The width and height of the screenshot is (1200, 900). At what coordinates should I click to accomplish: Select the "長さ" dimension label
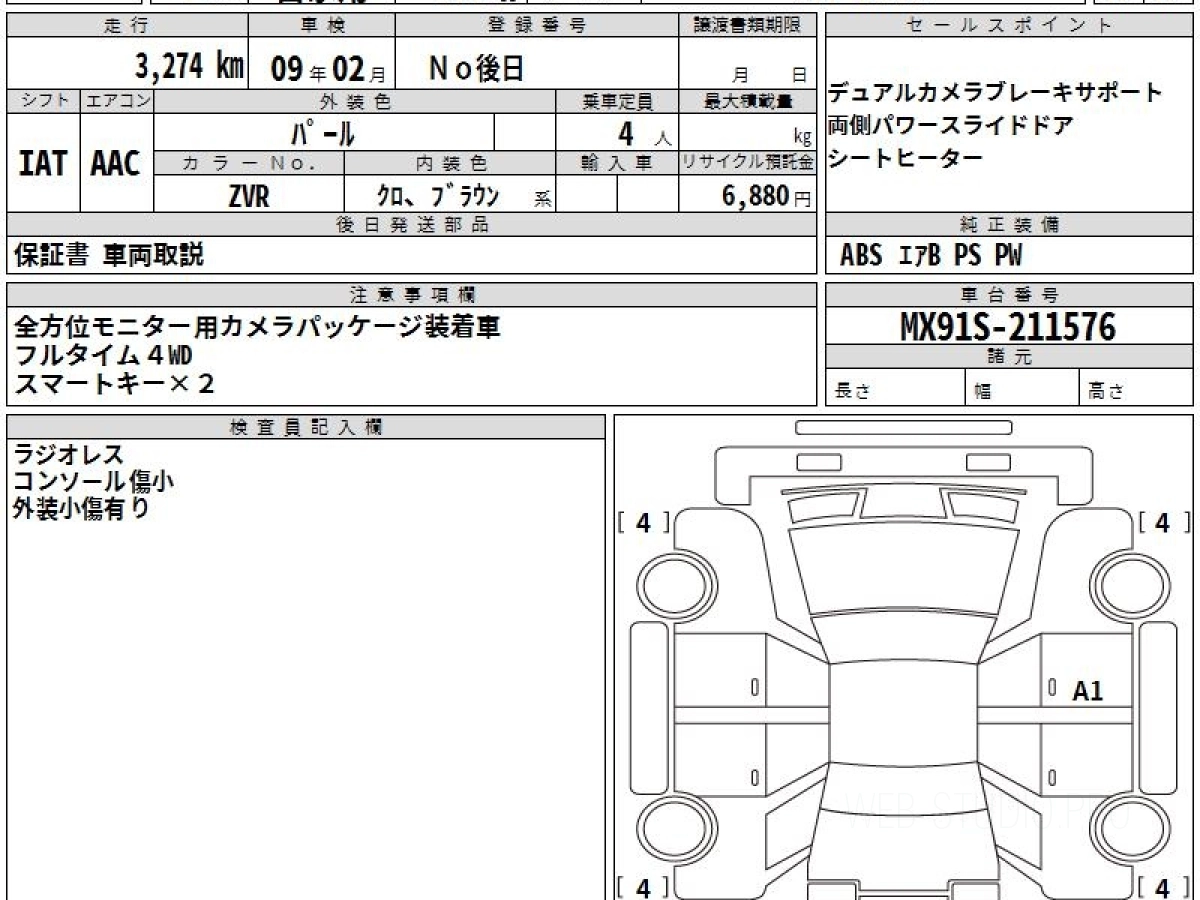[x=851, y=393]
